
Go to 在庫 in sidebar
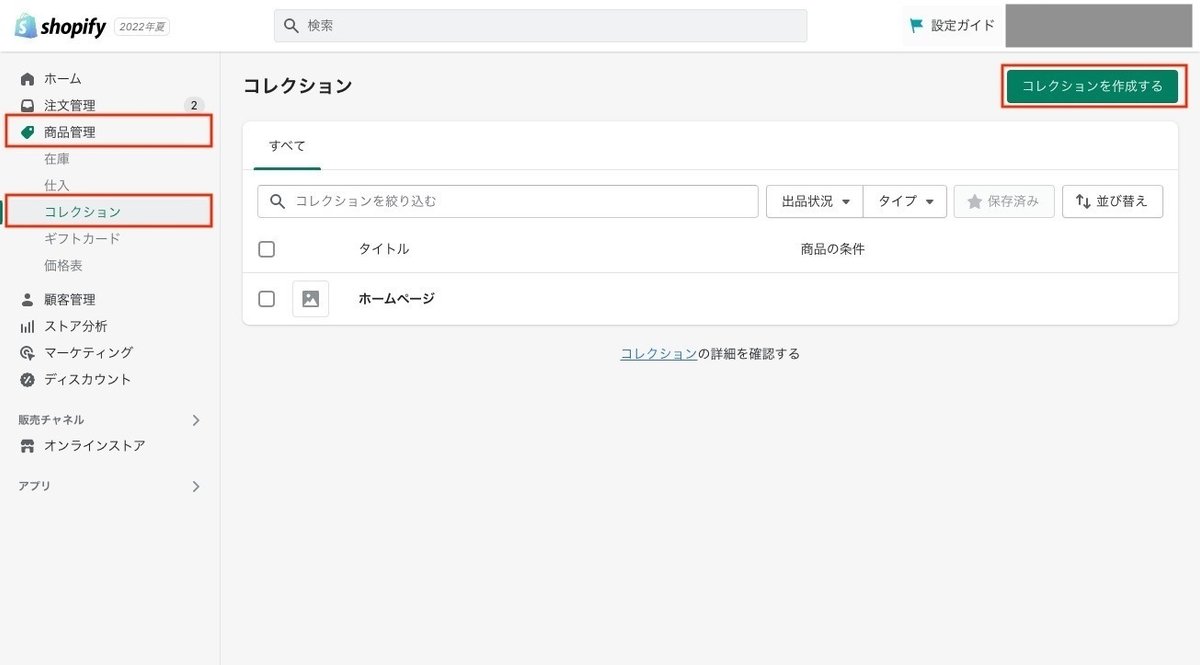point(57,159)
